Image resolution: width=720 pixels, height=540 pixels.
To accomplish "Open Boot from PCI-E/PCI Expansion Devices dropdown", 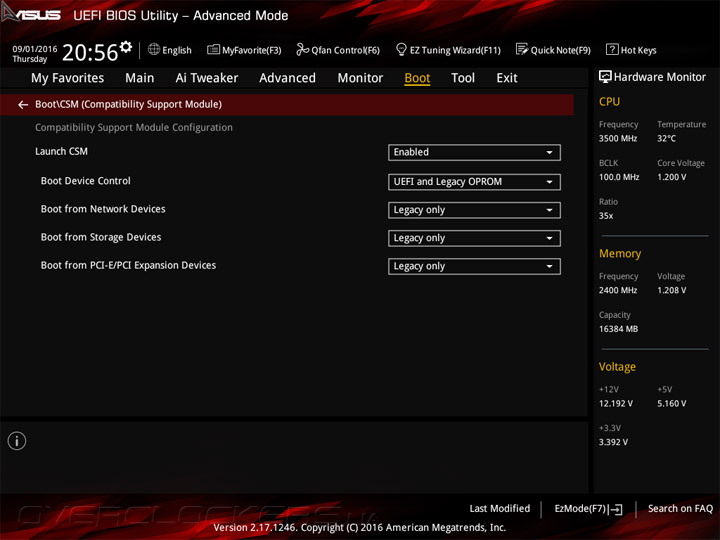I will coord(474,266).
